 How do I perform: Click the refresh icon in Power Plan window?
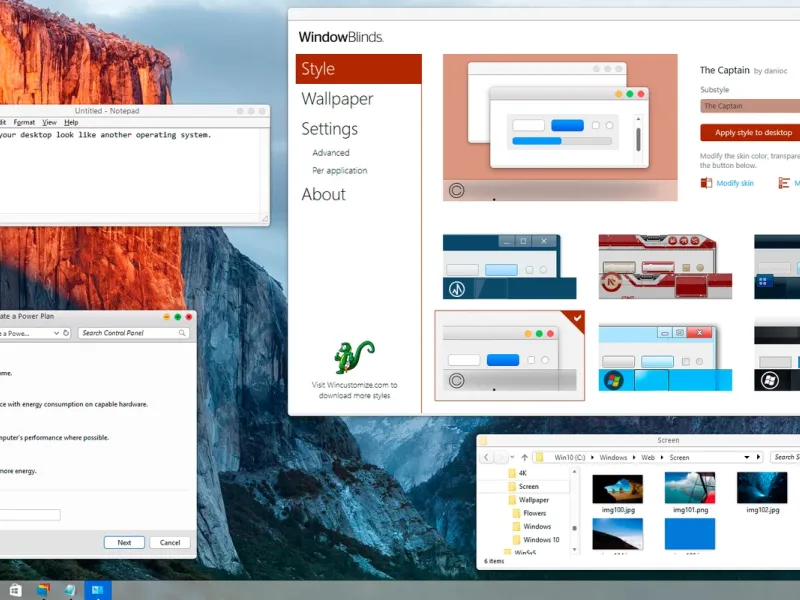click(66, 333)
